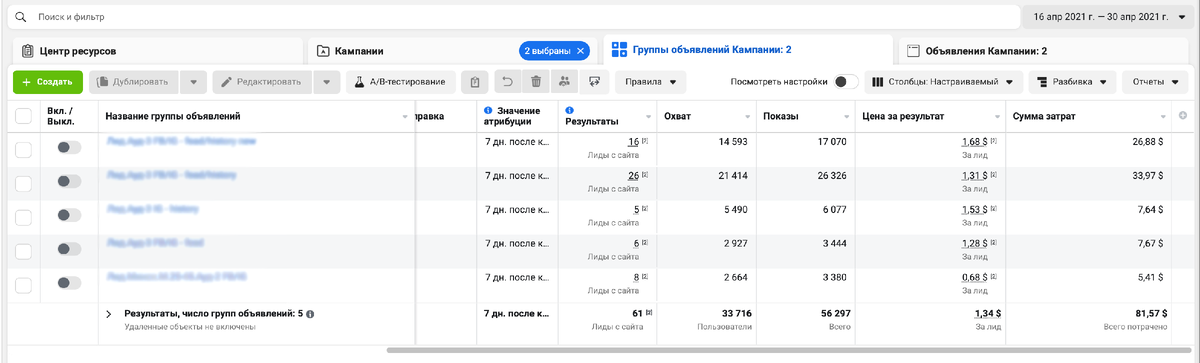Open Охват column header menu arrow
The height and width of the screenshot is (363, 1200).
pos(747,118)
